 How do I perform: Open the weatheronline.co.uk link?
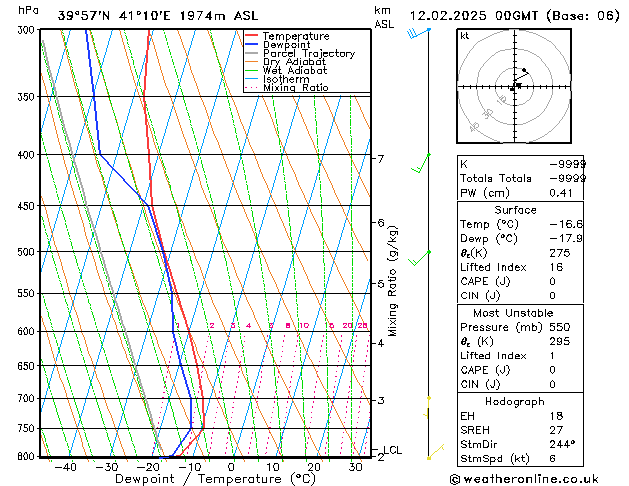pyautogui.click(x=524, y=479)
